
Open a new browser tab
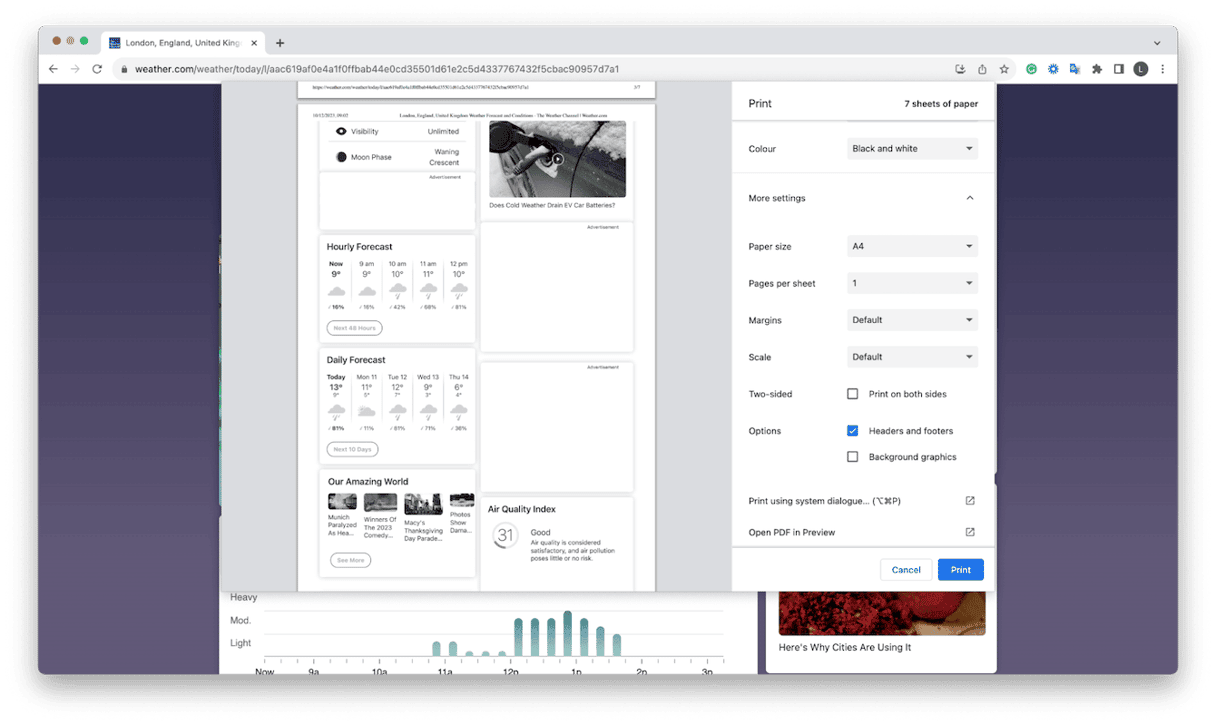click(281, 43)
